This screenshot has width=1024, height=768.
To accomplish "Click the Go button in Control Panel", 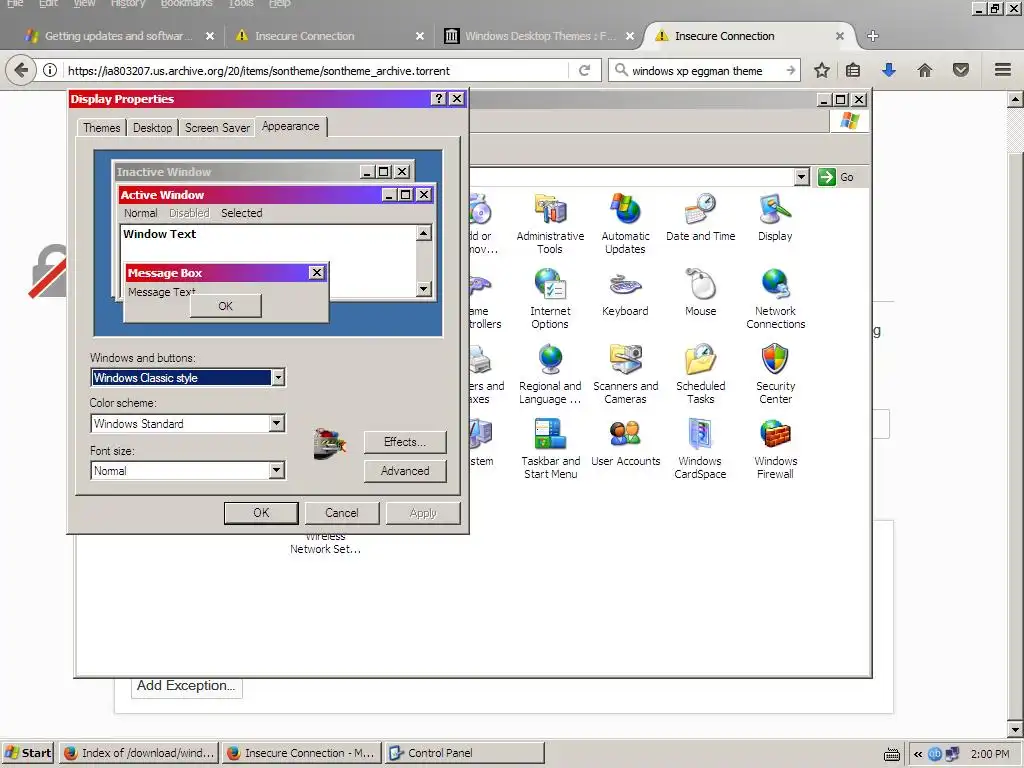I will 837,177.
